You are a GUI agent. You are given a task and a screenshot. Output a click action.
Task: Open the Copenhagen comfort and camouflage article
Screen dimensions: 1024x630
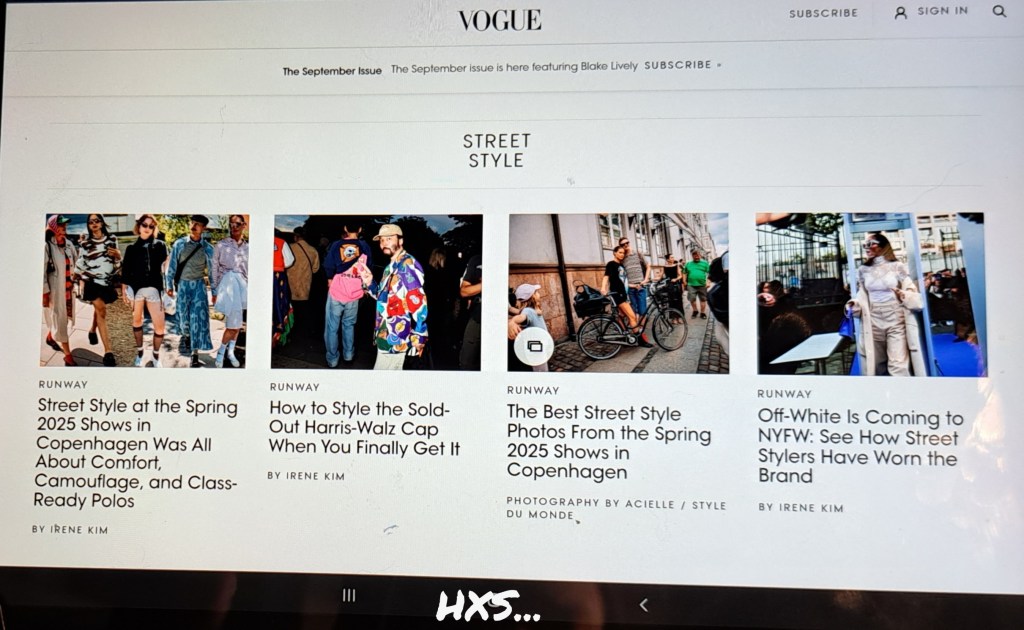coord(136,452)
